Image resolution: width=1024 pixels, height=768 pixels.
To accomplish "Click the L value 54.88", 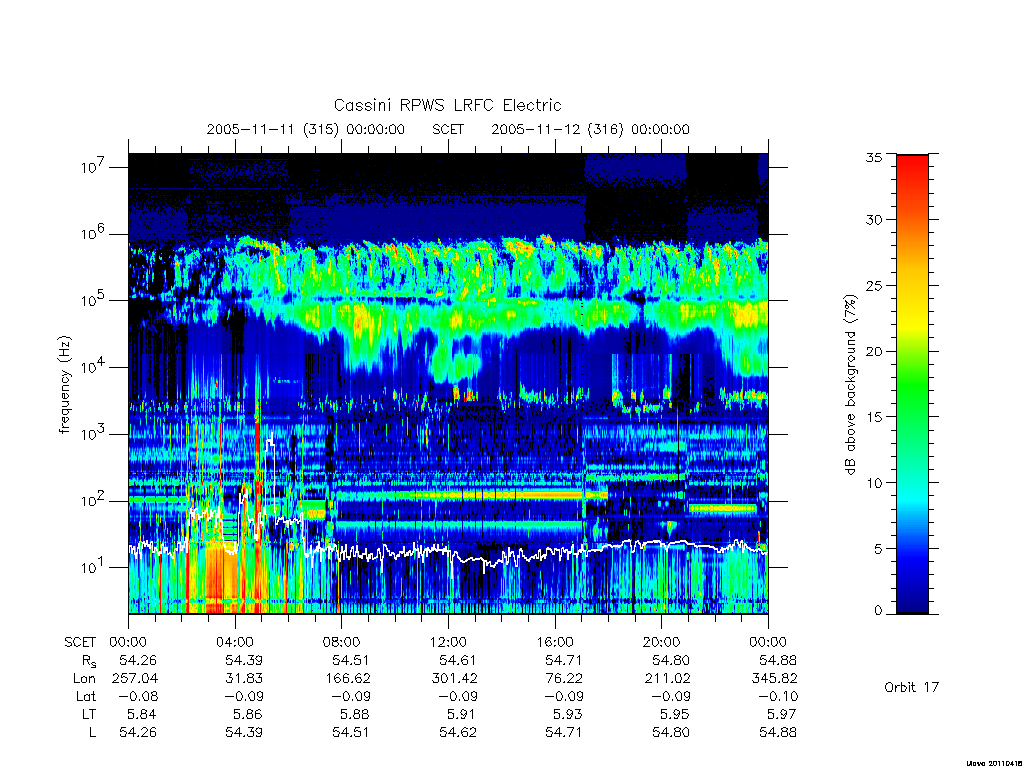I will [778, 733].
